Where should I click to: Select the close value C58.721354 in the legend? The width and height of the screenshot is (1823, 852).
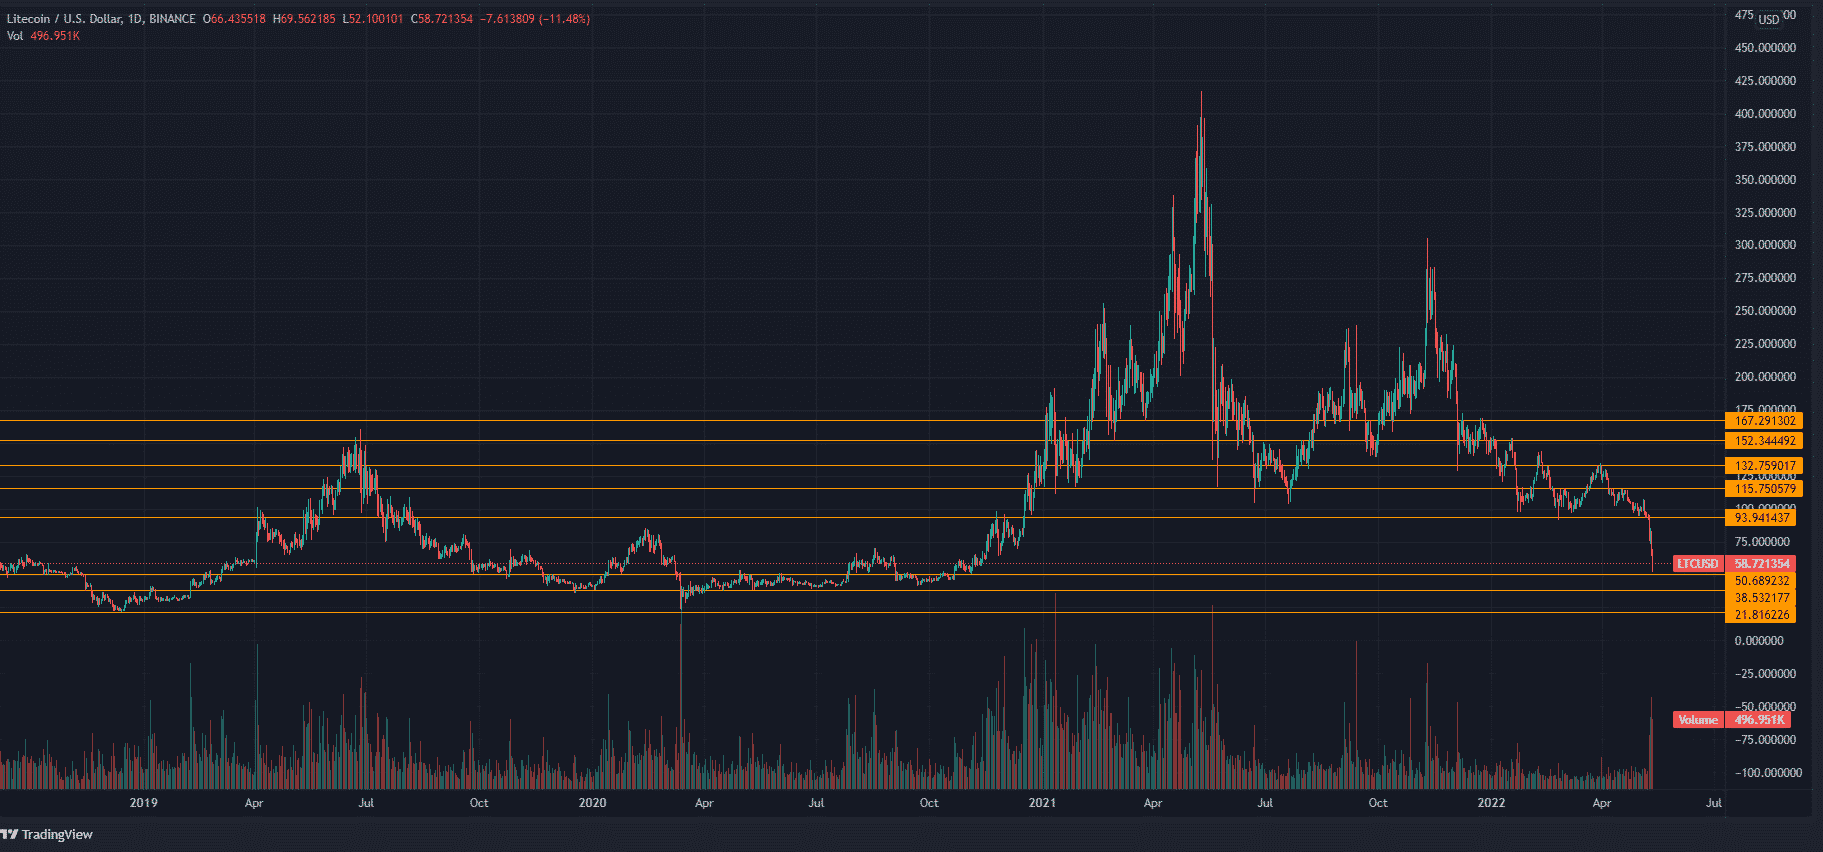pos(442,19)
